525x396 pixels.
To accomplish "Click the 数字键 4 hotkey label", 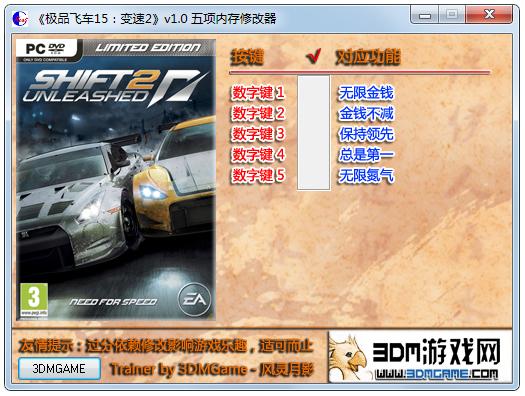I will pyautogui.click(x=258, y=155).
